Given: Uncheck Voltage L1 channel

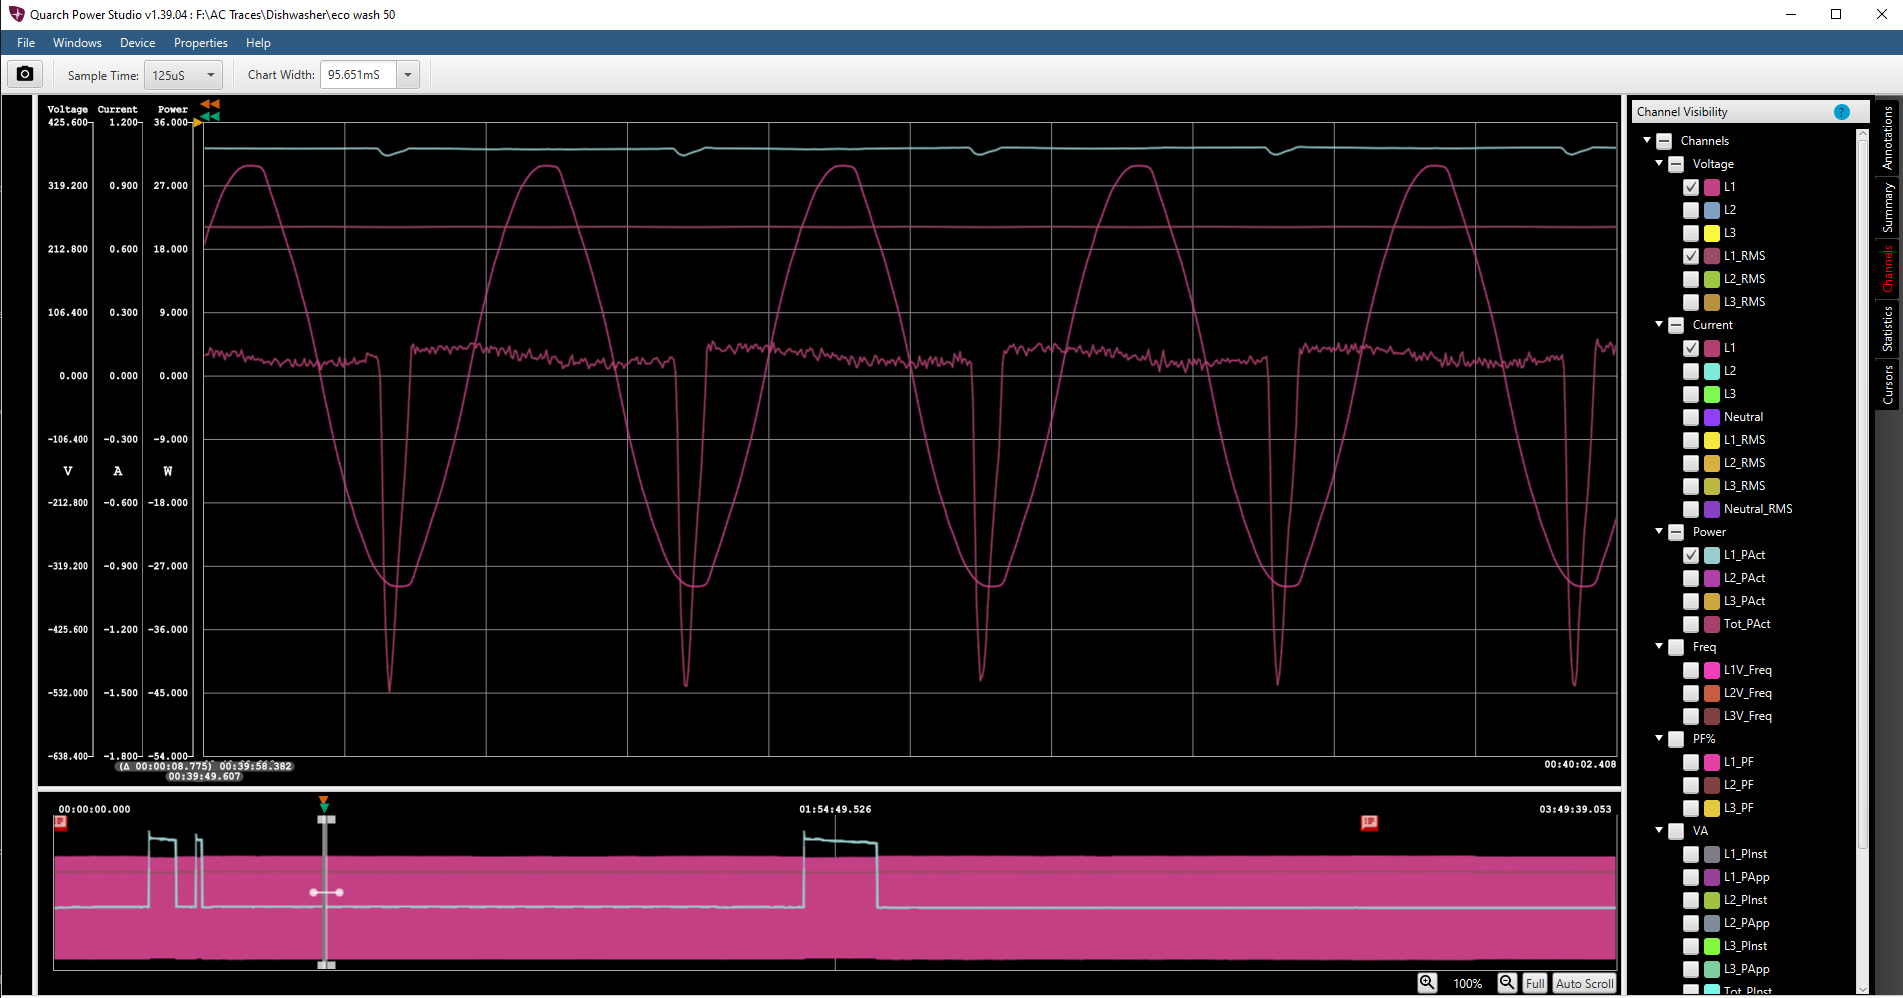Looking at the screenshot, I should pos(1691,187).
